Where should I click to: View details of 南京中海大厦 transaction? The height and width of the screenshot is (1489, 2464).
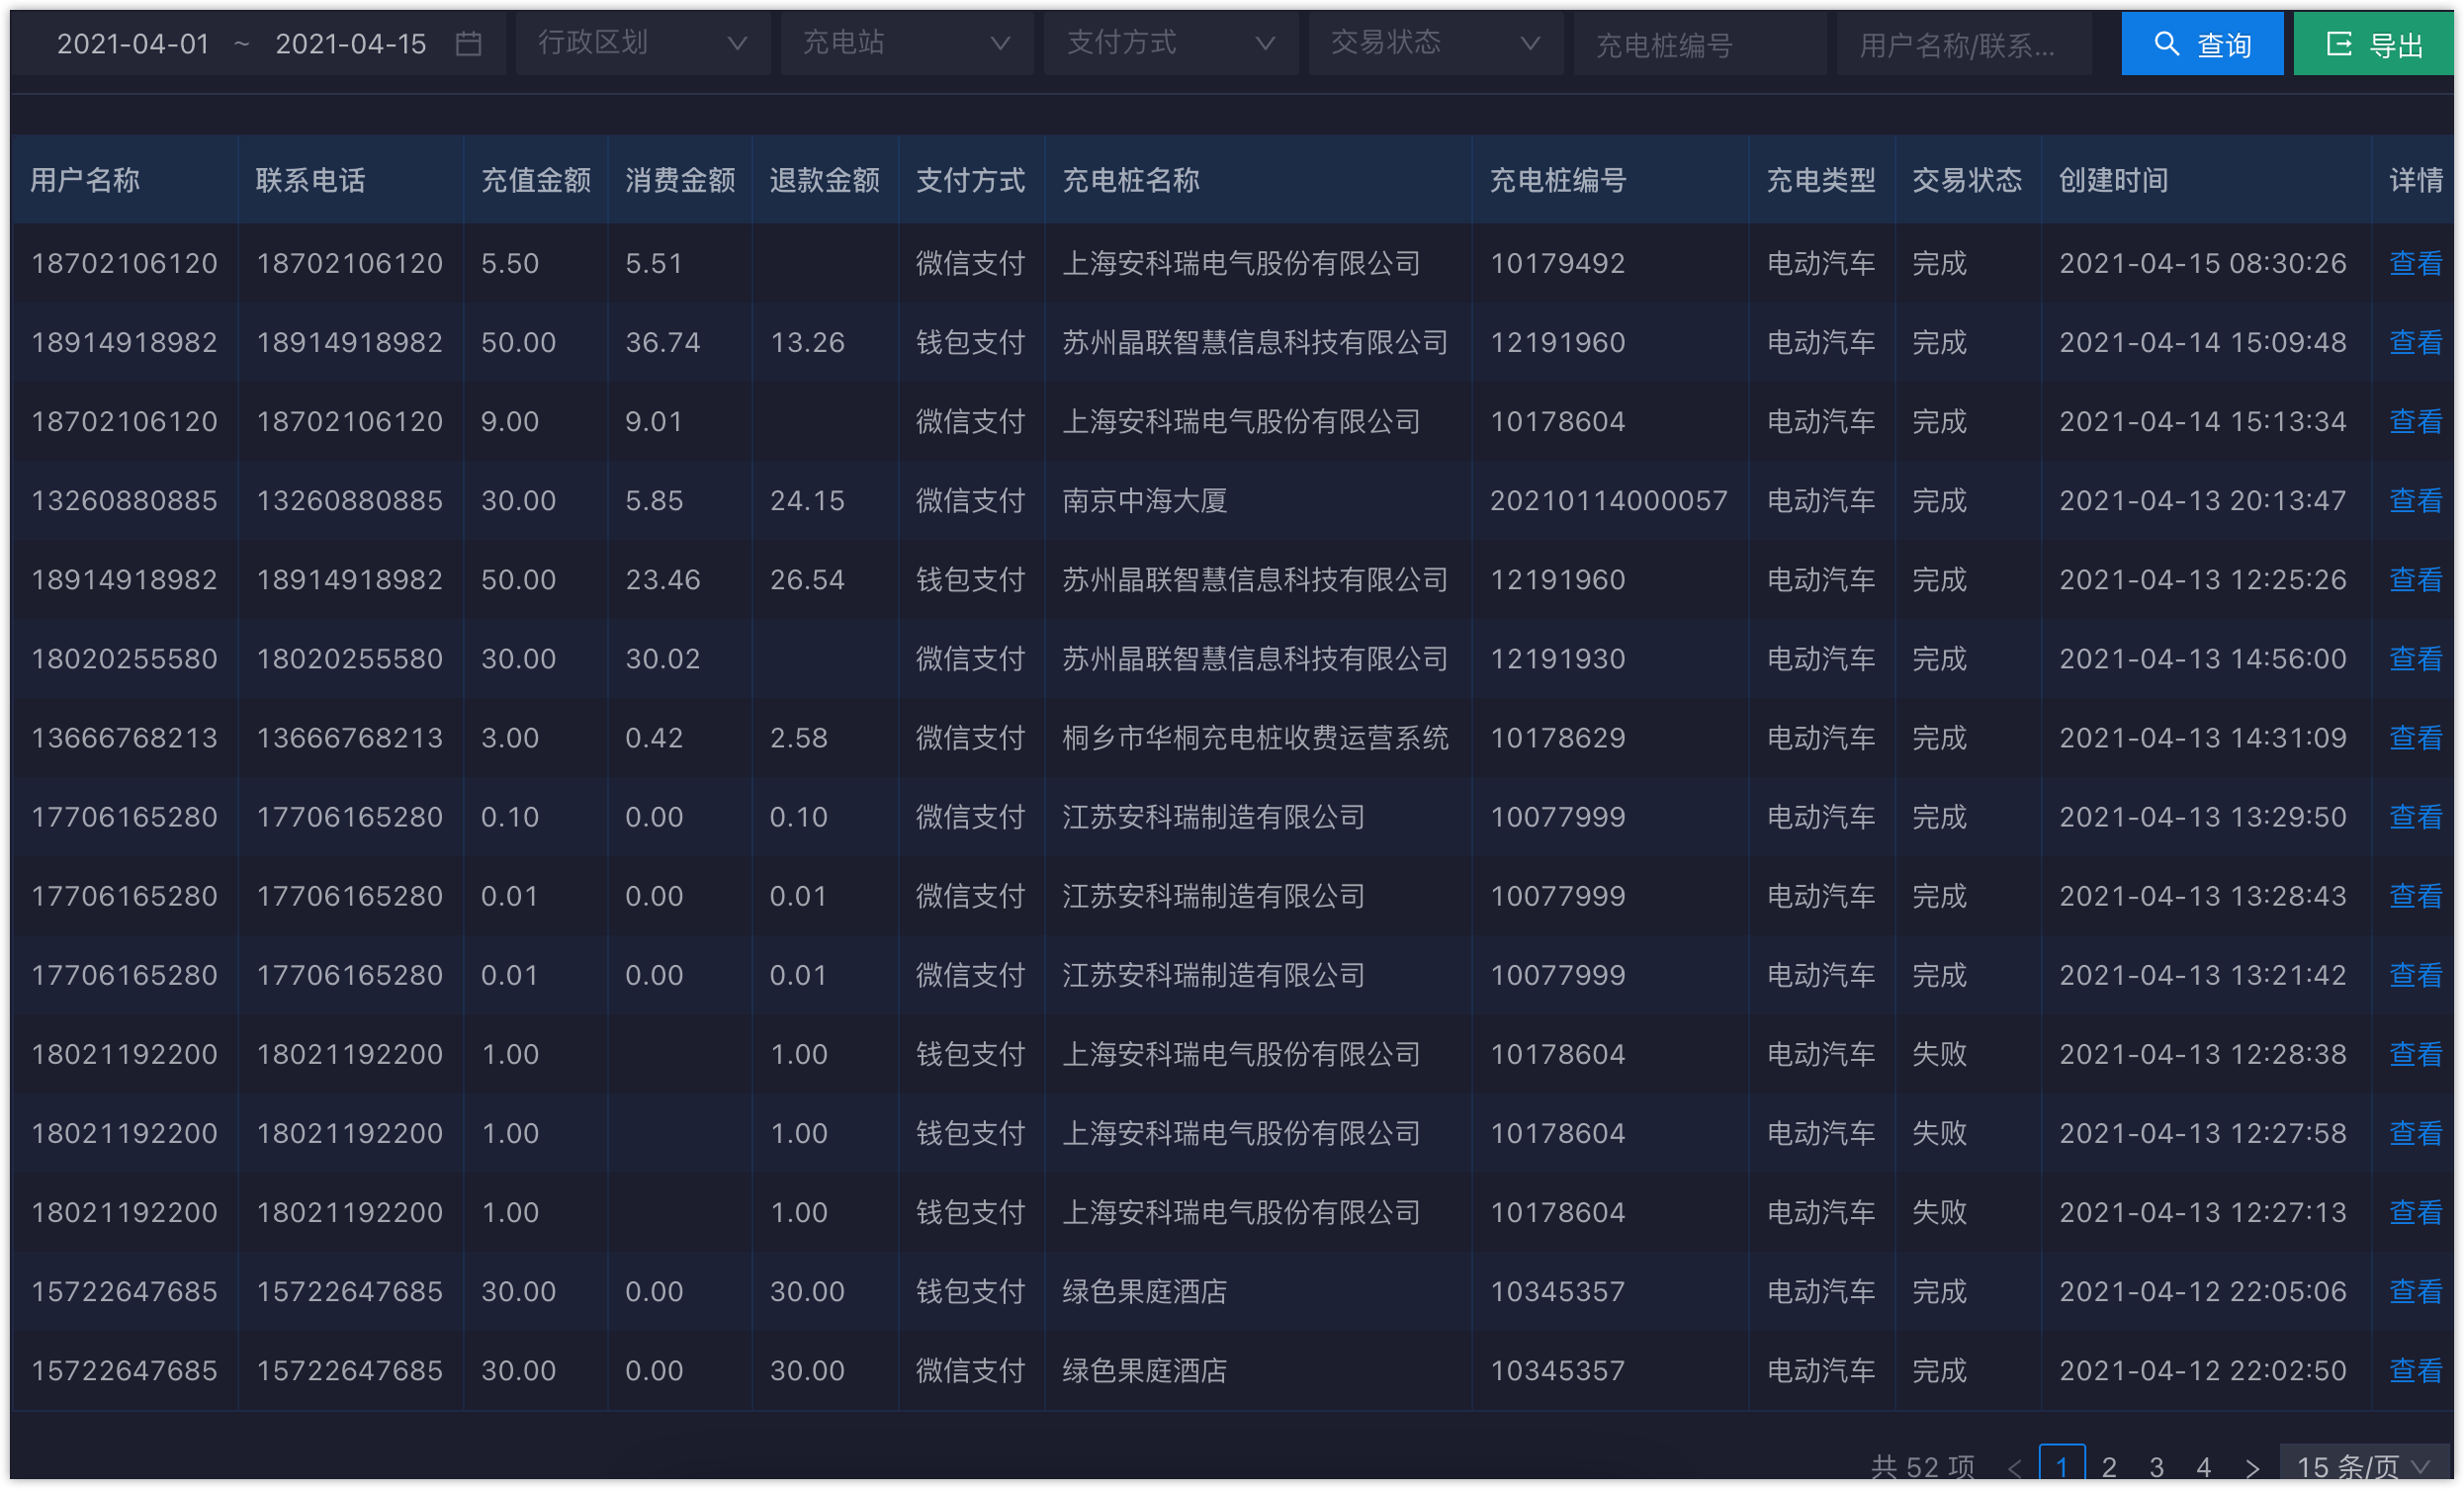coord(2415,500)
